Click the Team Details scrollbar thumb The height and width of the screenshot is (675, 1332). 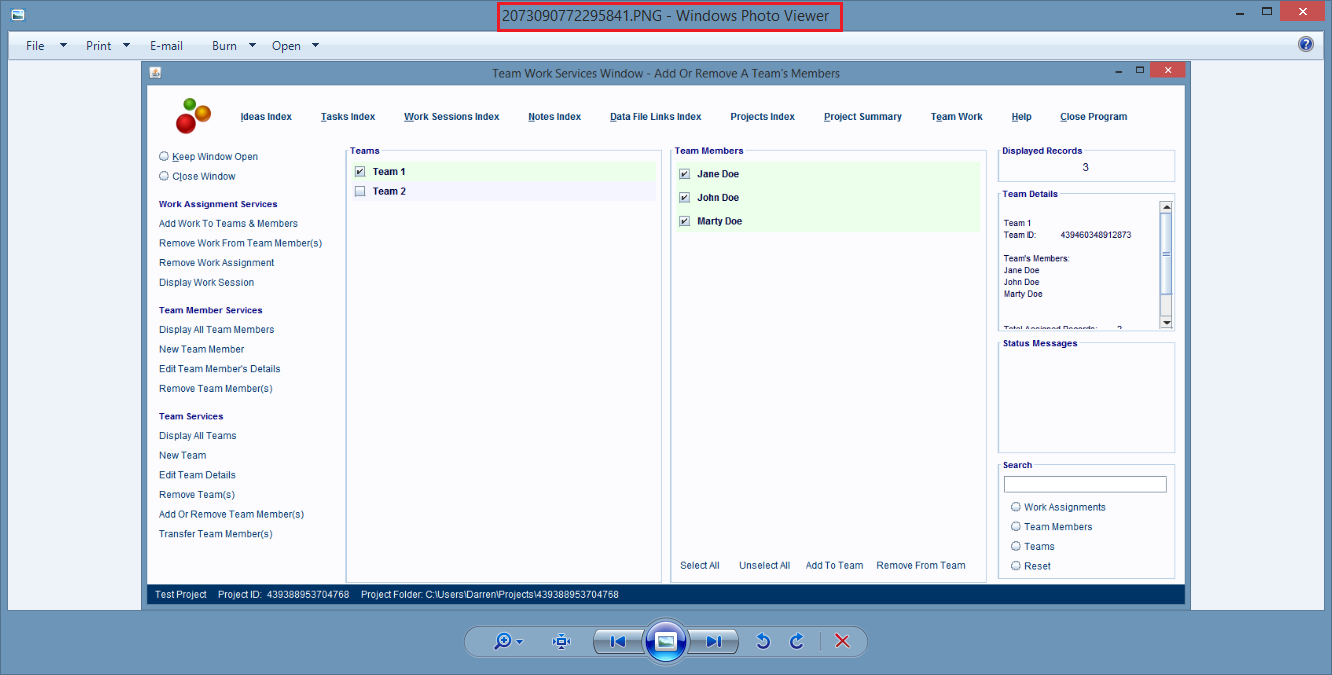[1166, 253]
